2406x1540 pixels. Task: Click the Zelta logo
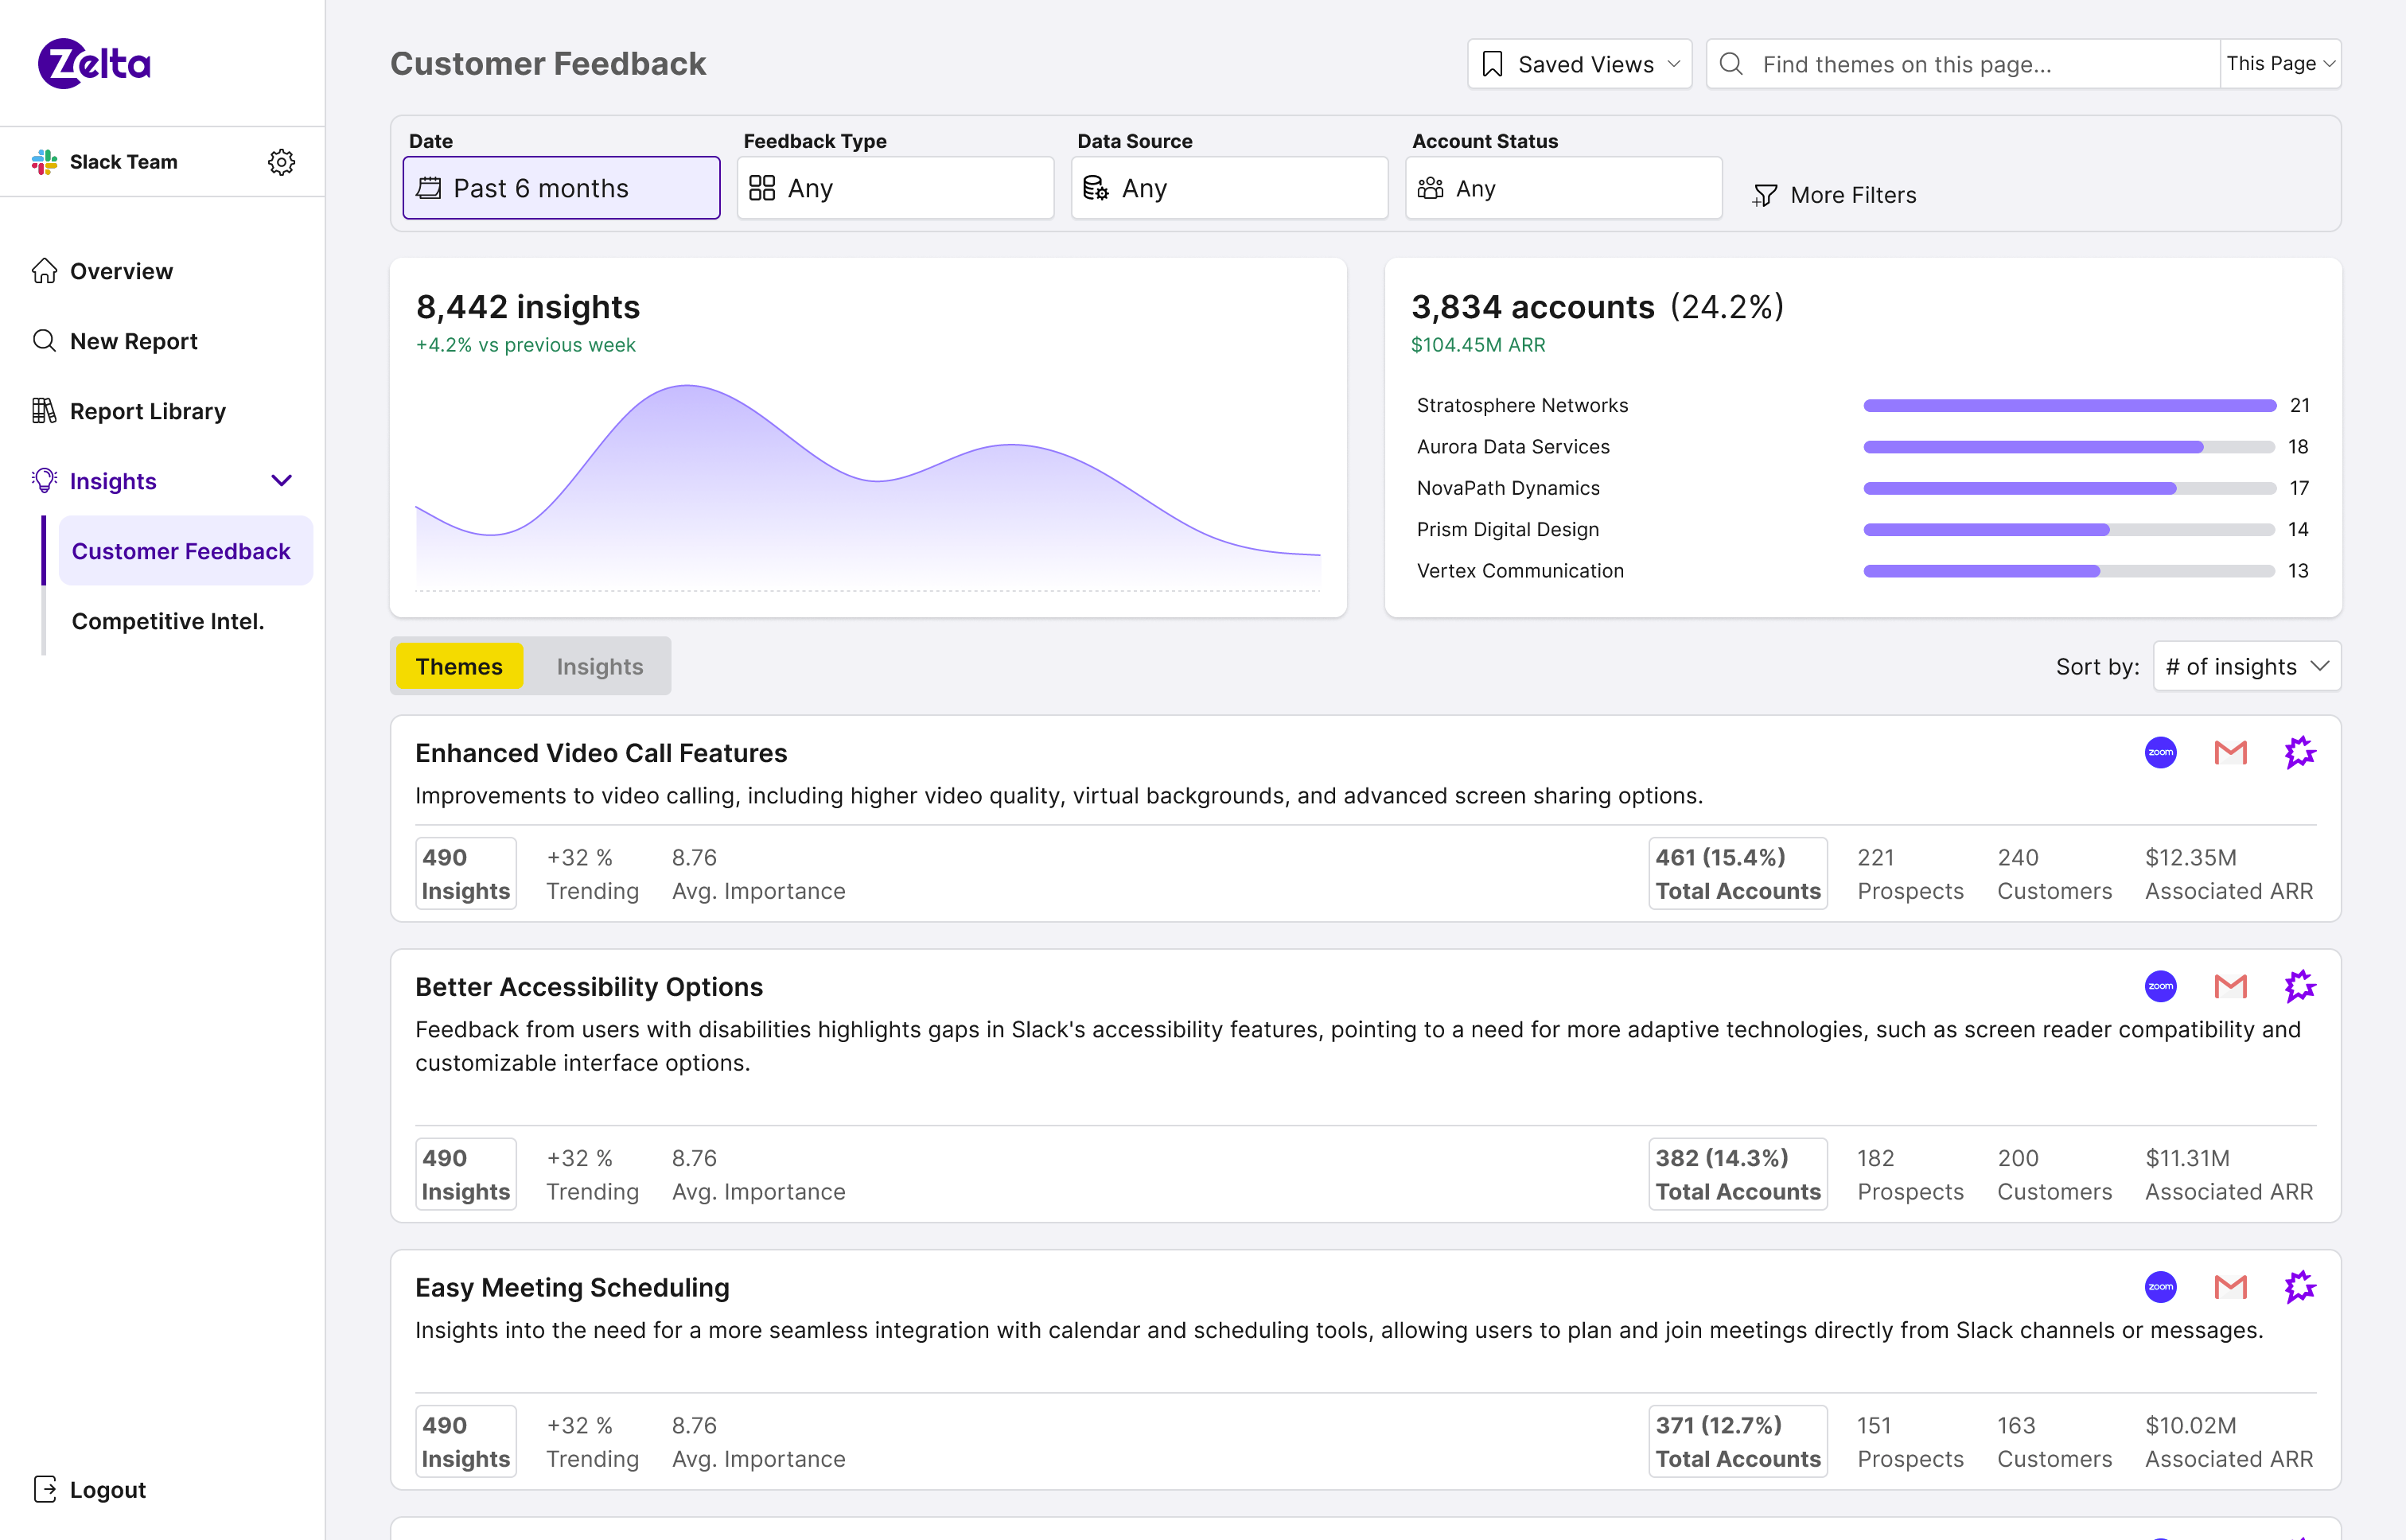coord(94,63)
